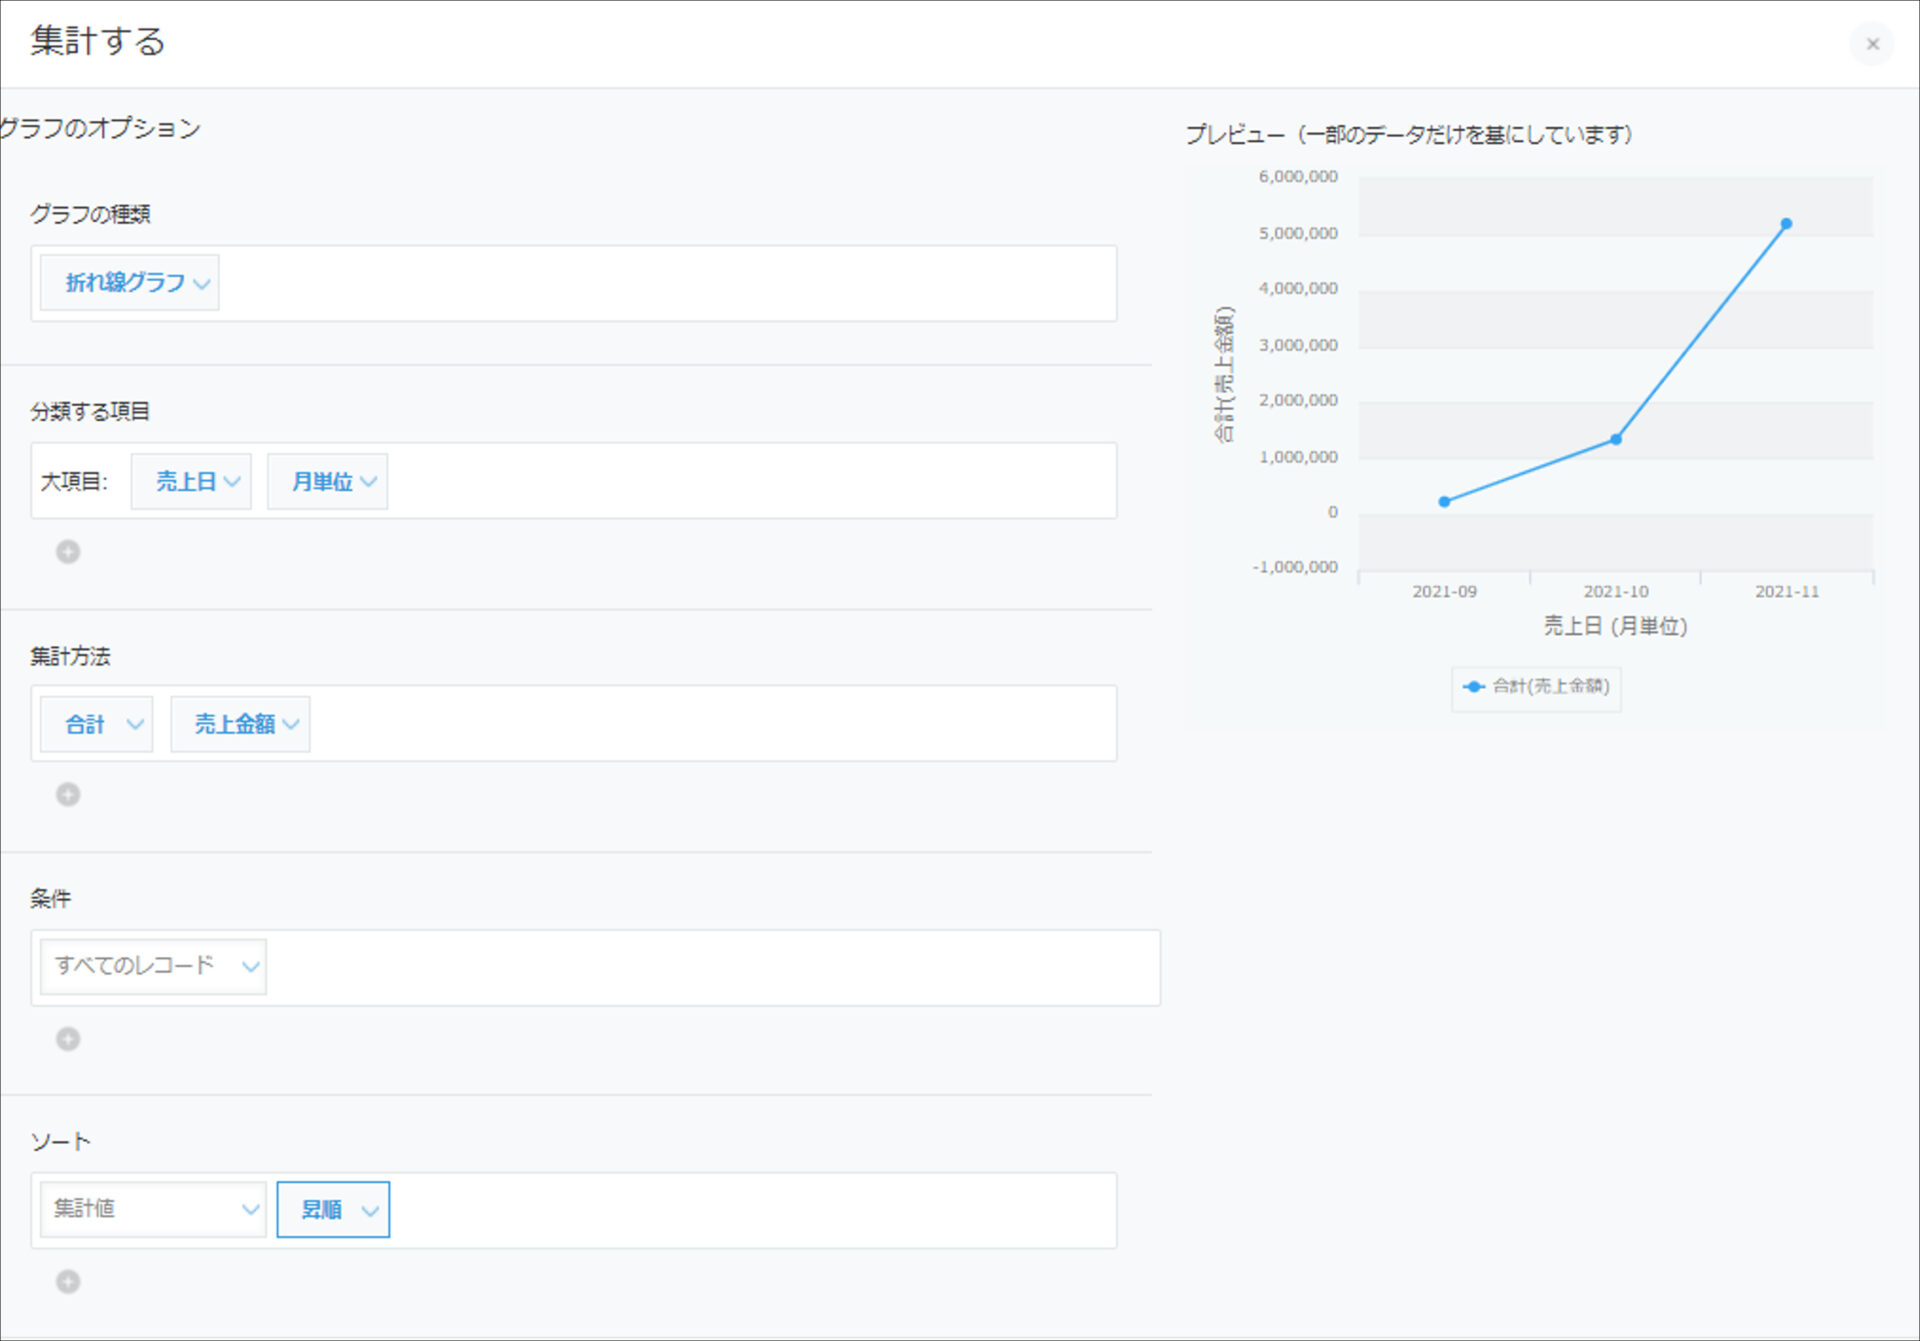Add a condition with 条件 plus icon
This screenshot has width=1920, height=1341.
click(68, 1039)
